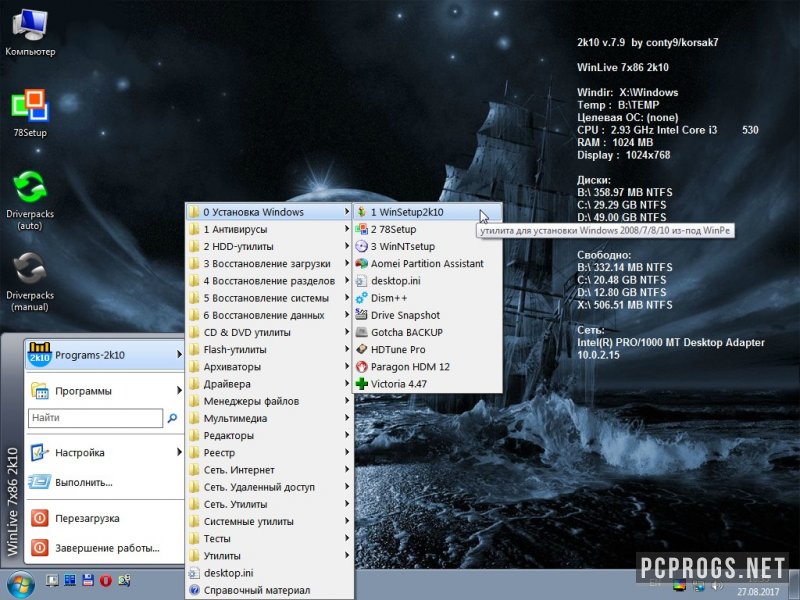Open Driverpacks (auto) desktop icon
Image resolution: width=800 pixels, height=600 pixels.
30,200
